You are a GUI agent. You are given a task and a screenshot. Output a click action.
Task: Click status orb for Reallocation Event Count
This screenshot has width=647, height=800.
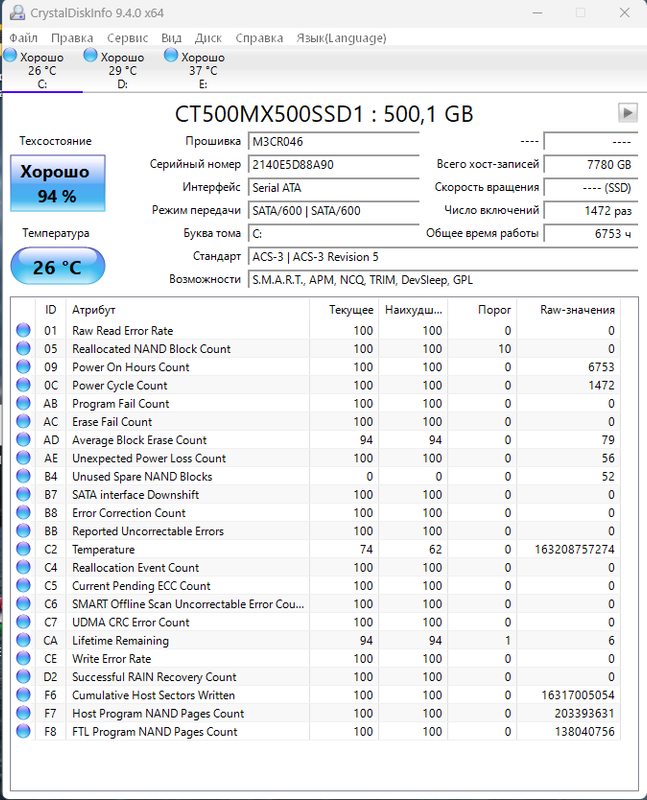23,567
